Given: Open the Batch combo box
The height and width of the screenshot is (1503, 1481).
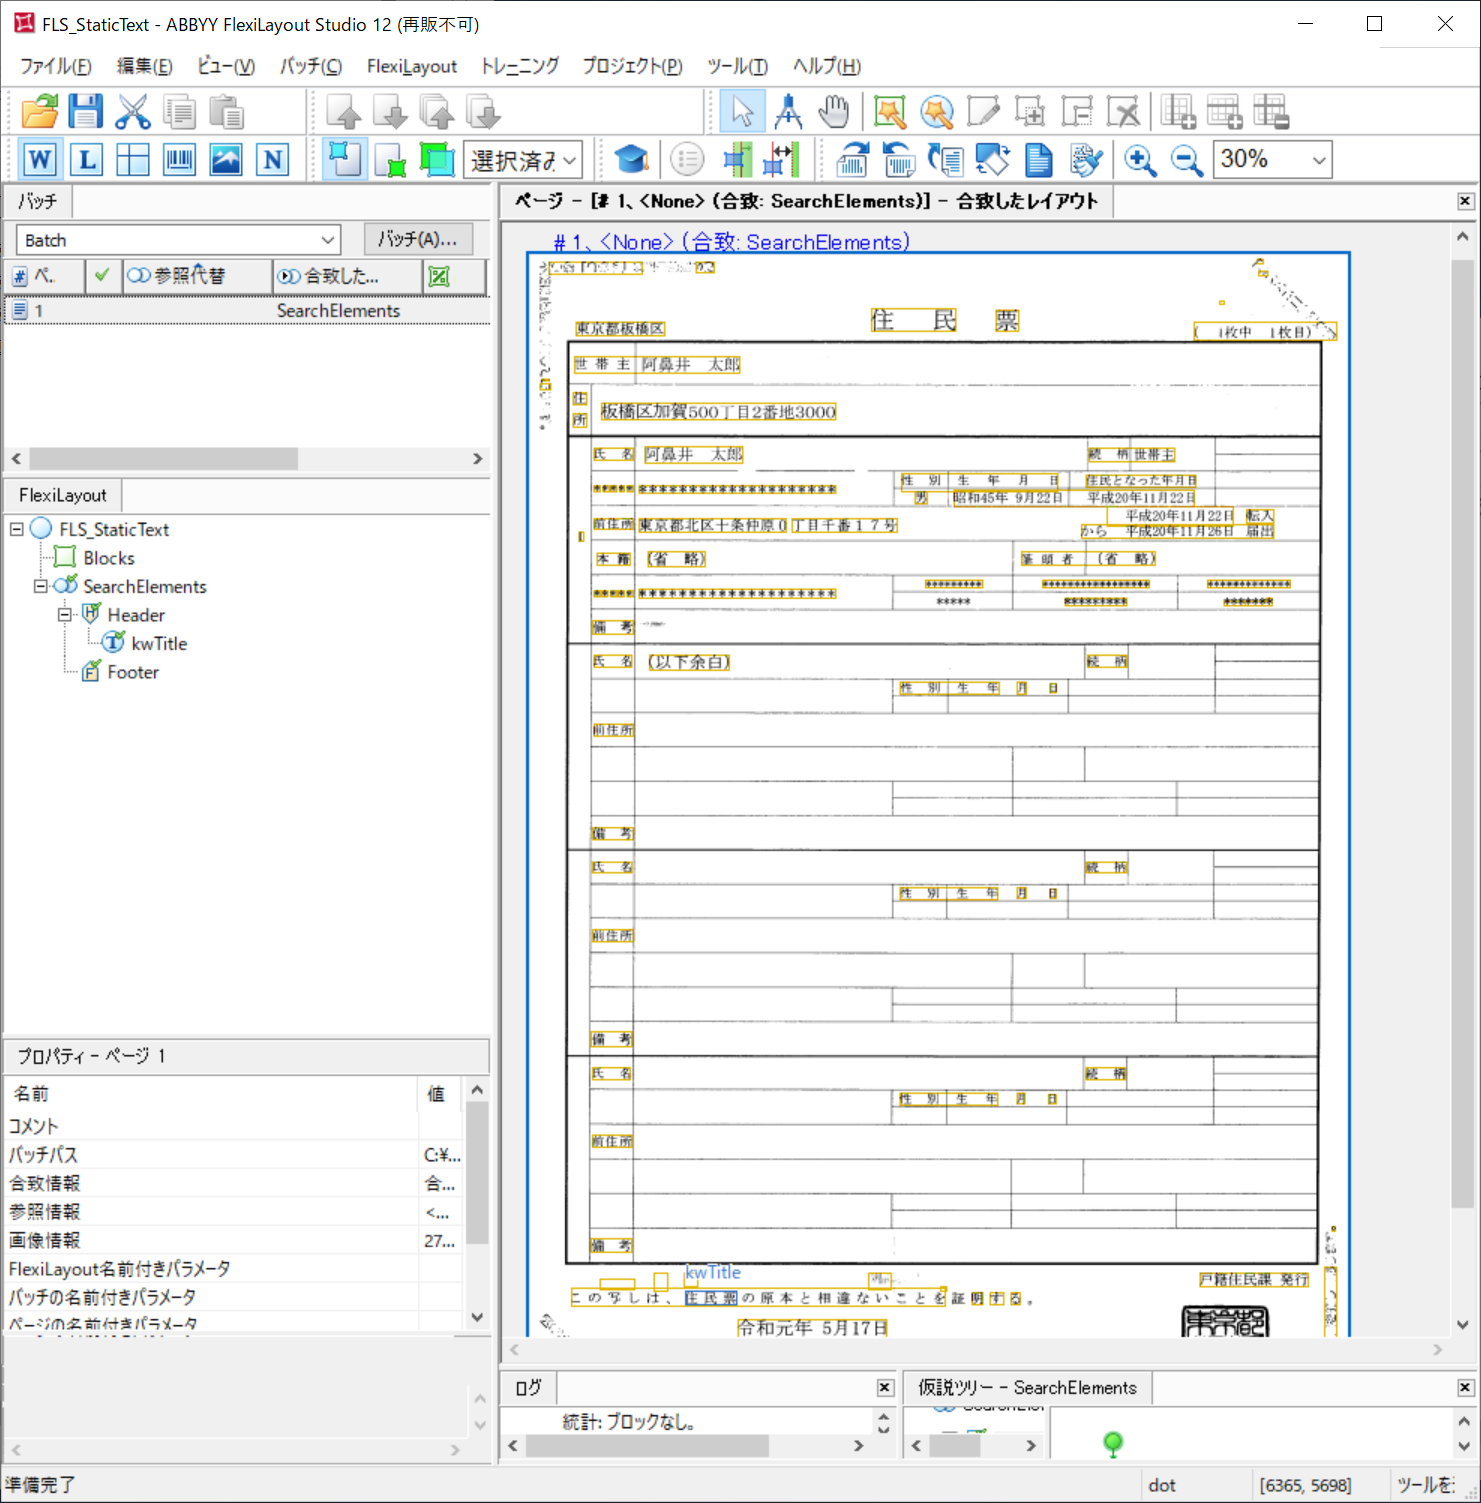Looking at the screenshot, I should coord(178,240).
